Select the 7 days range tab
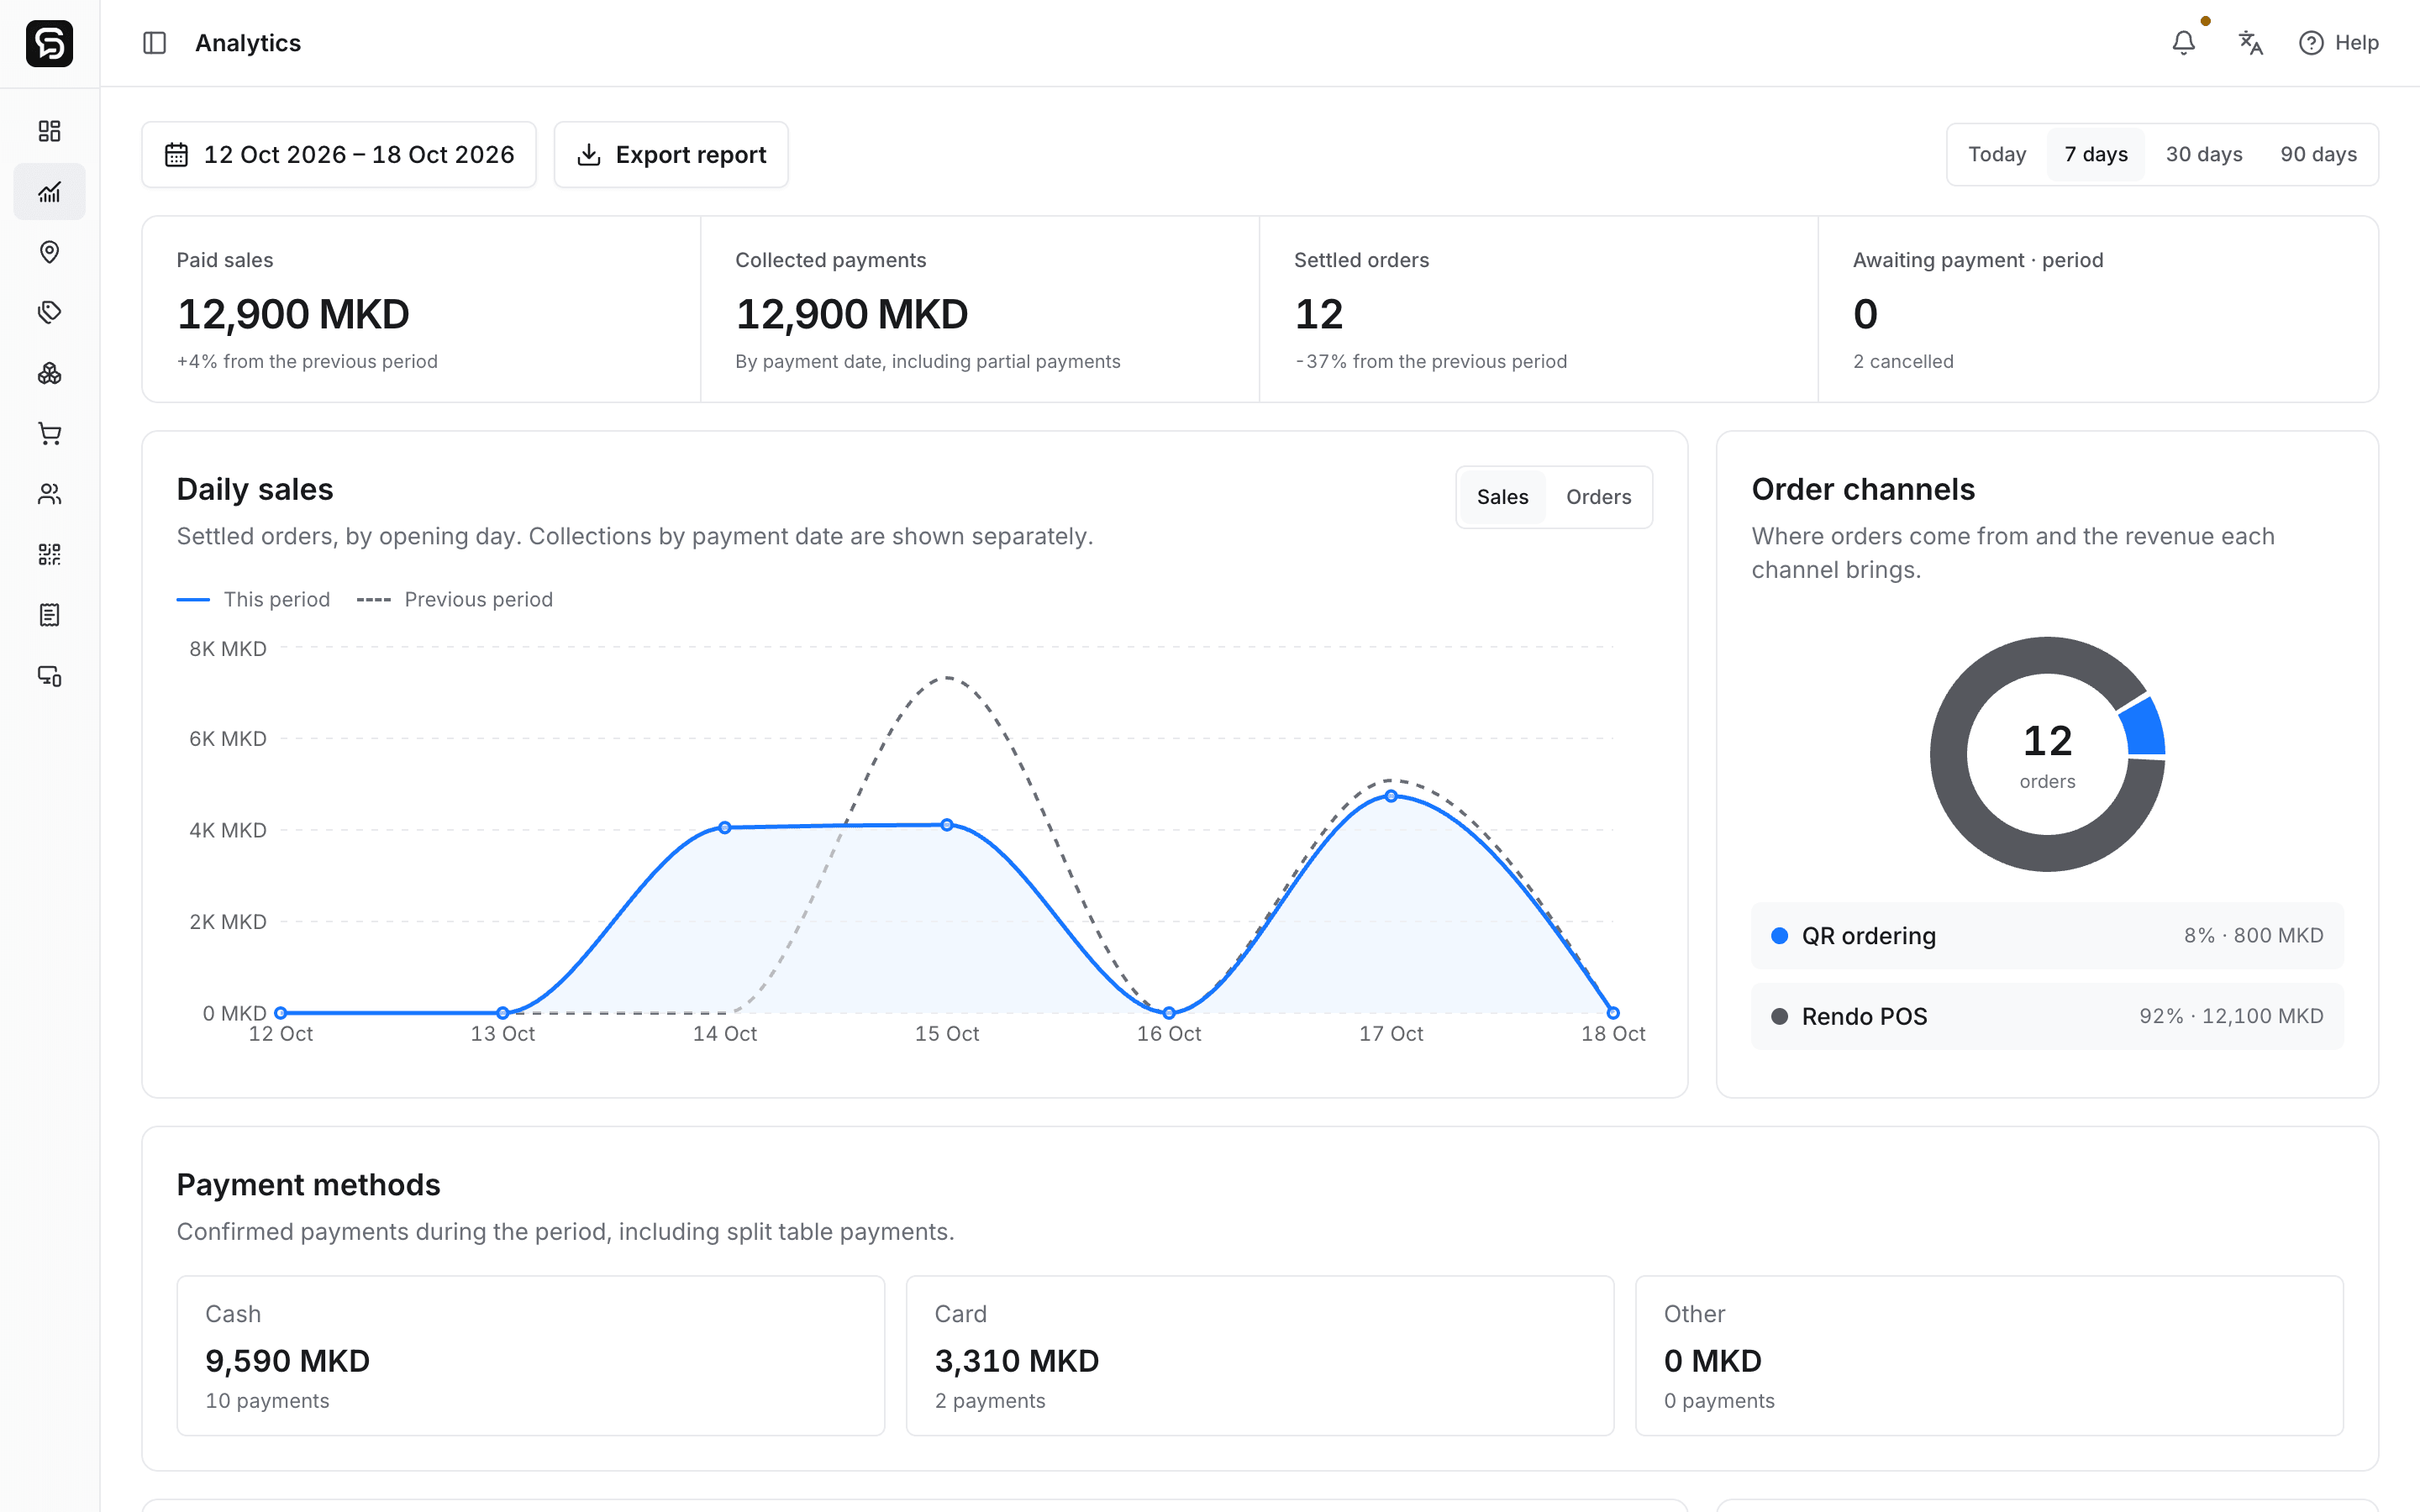 point(2096,155)
